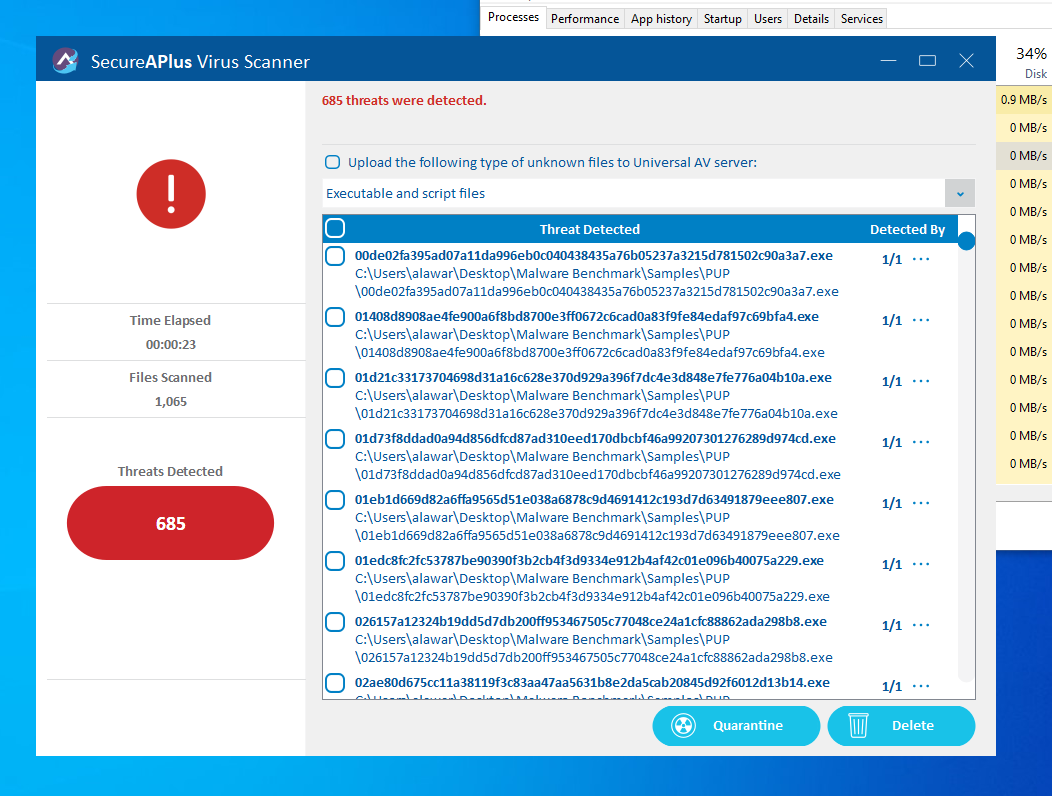1052x796 pixels.
Task: Click the 1/1 detection count for 00de02fa threat
Action: [892, 260]
